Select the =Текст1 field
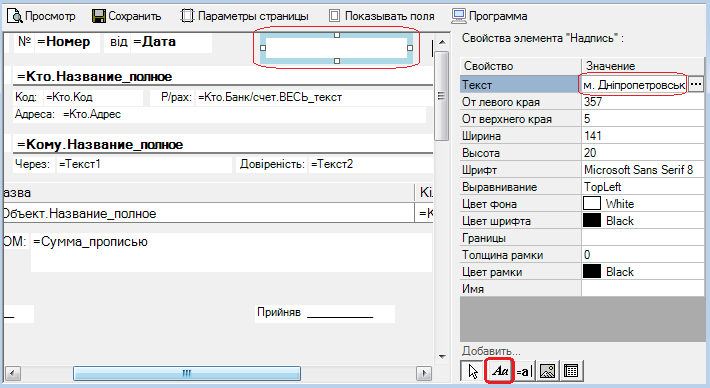The image size is (710, 388). pyautogui.click(x=144, y=164)
